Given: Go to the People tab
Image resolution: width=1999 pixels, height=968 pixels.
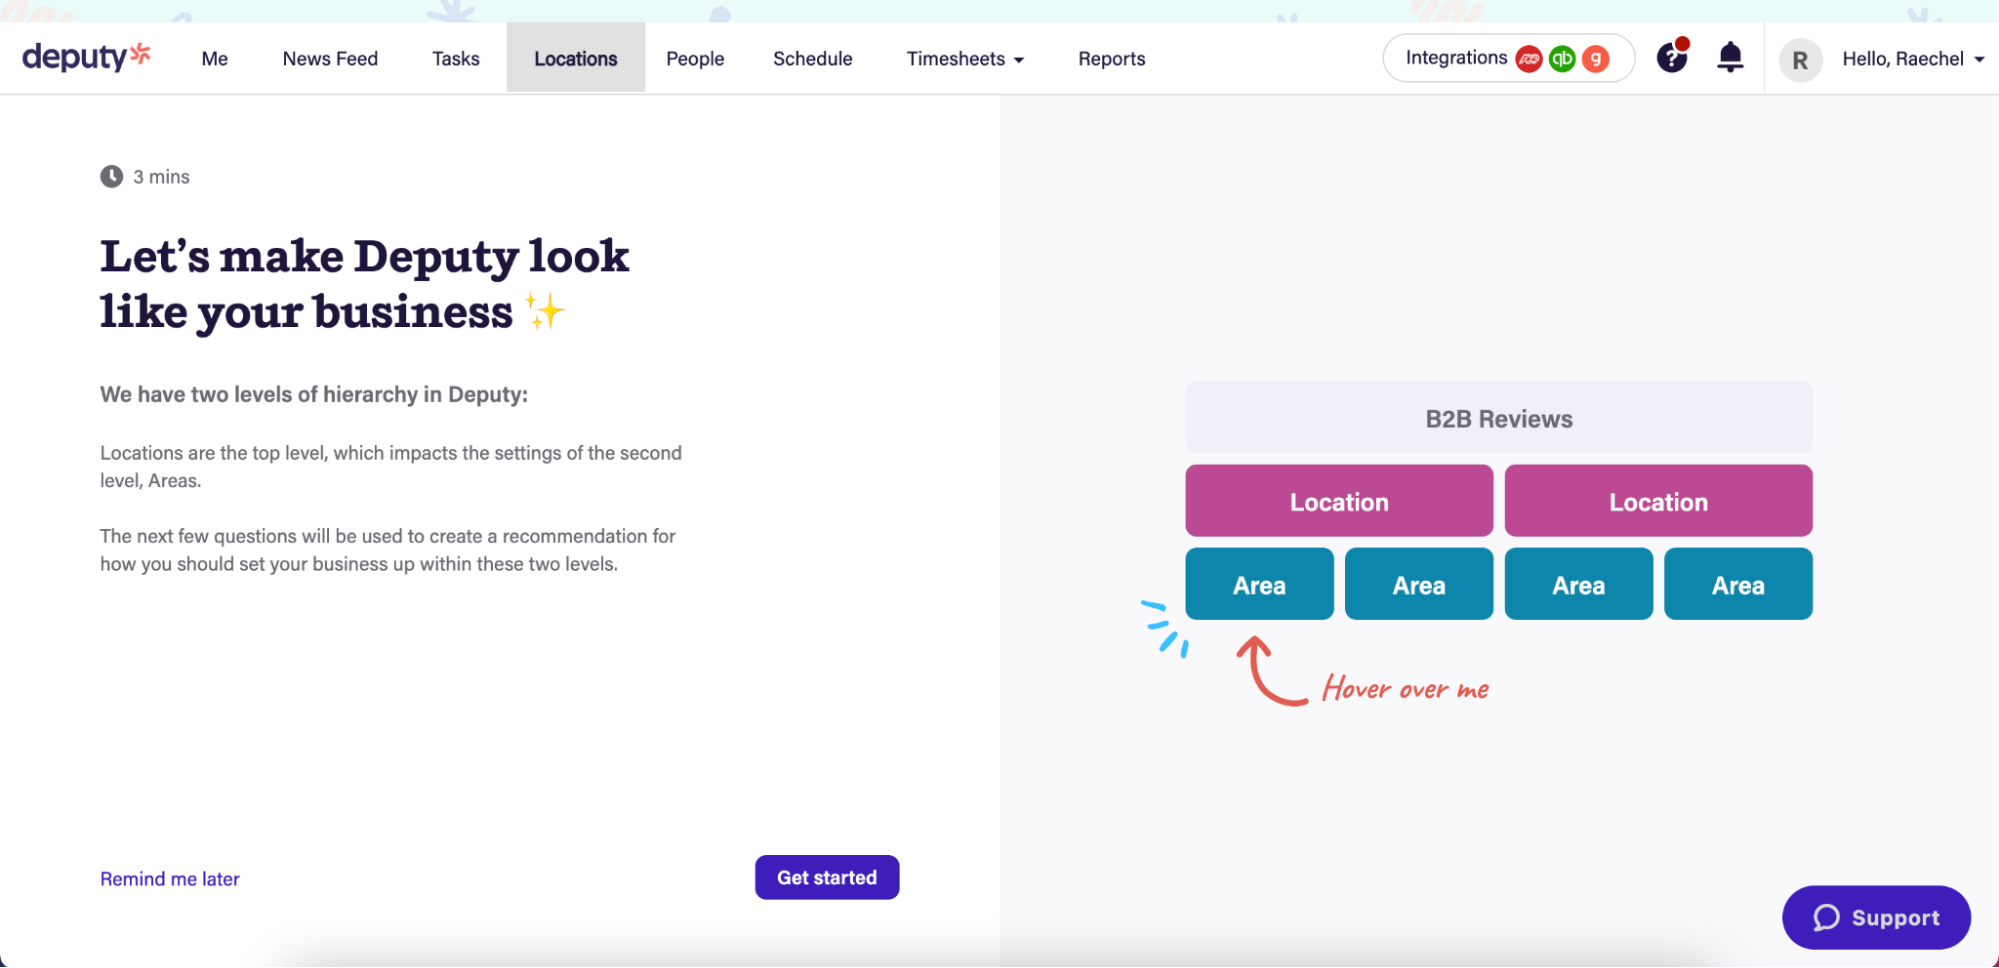Looking at the screenshot, I should click(695, 59).
